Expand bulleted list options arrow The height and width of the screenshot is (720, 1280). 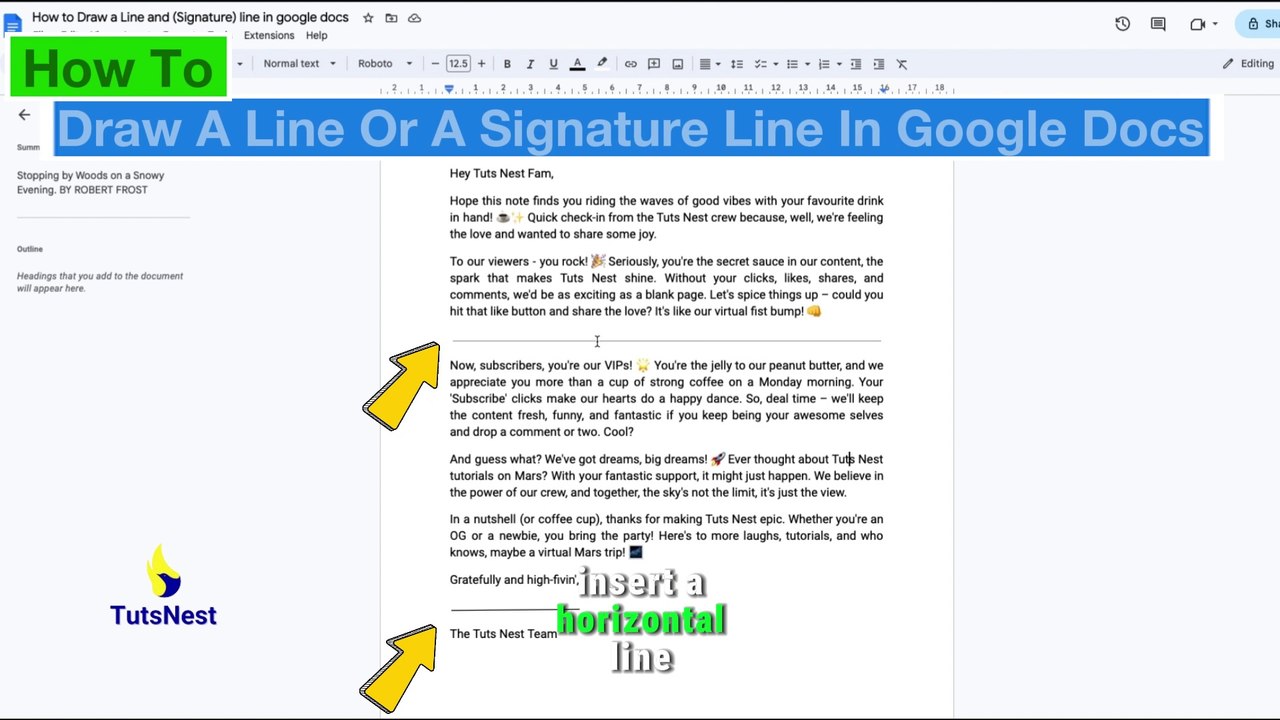click(807, 64)
